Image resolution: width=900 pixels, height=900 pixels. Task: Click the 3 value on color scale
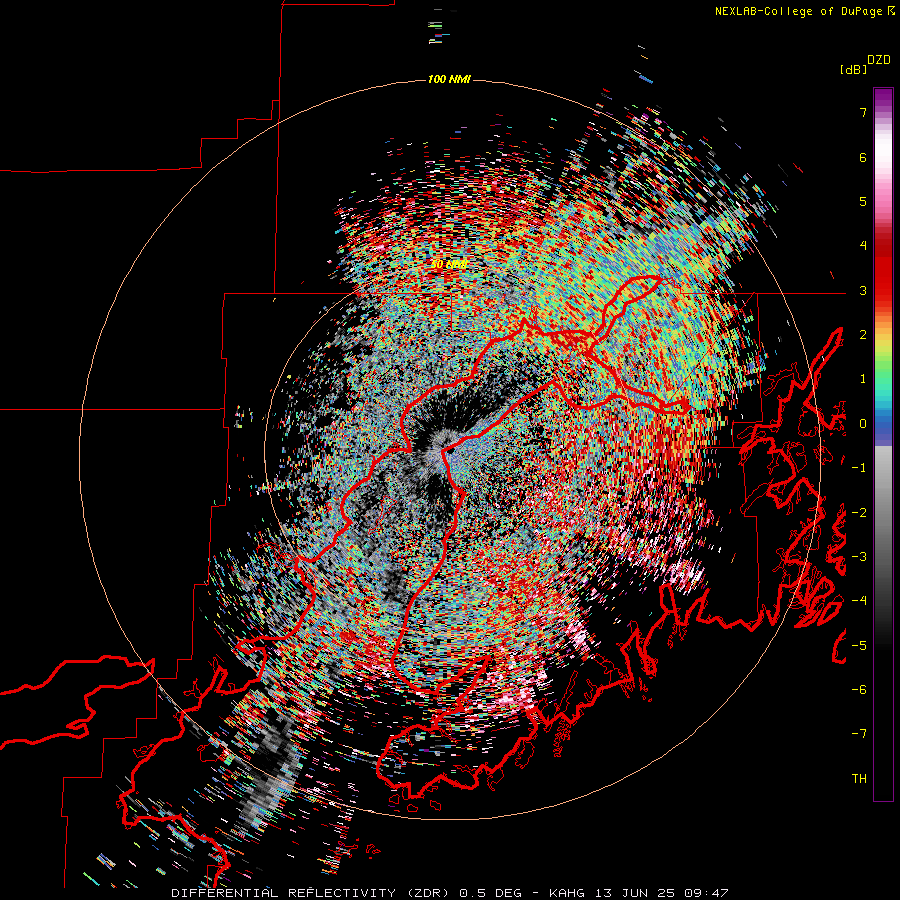point(863,290)
